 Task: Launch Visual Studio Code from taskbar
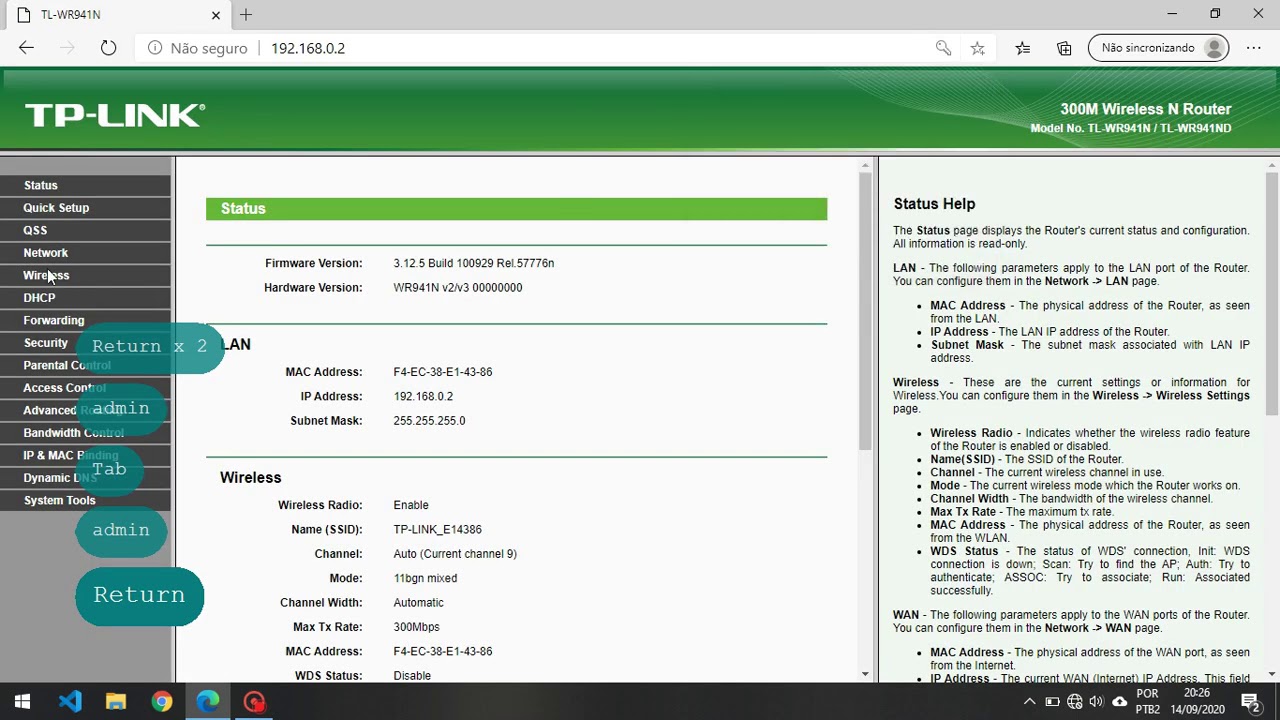pos(69,701)
